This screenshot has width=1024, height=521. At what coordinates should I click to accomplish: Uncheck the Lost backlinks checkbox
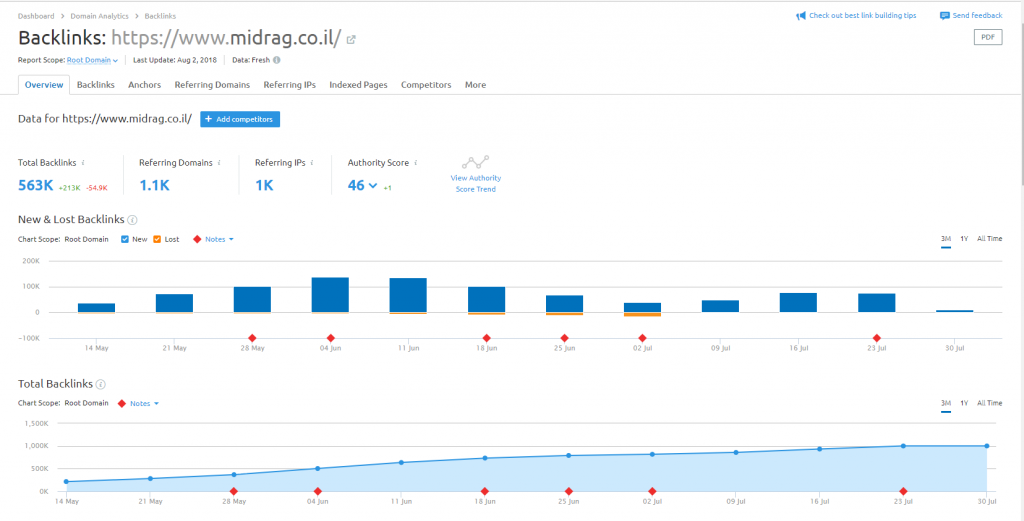(x=157, y=240)
